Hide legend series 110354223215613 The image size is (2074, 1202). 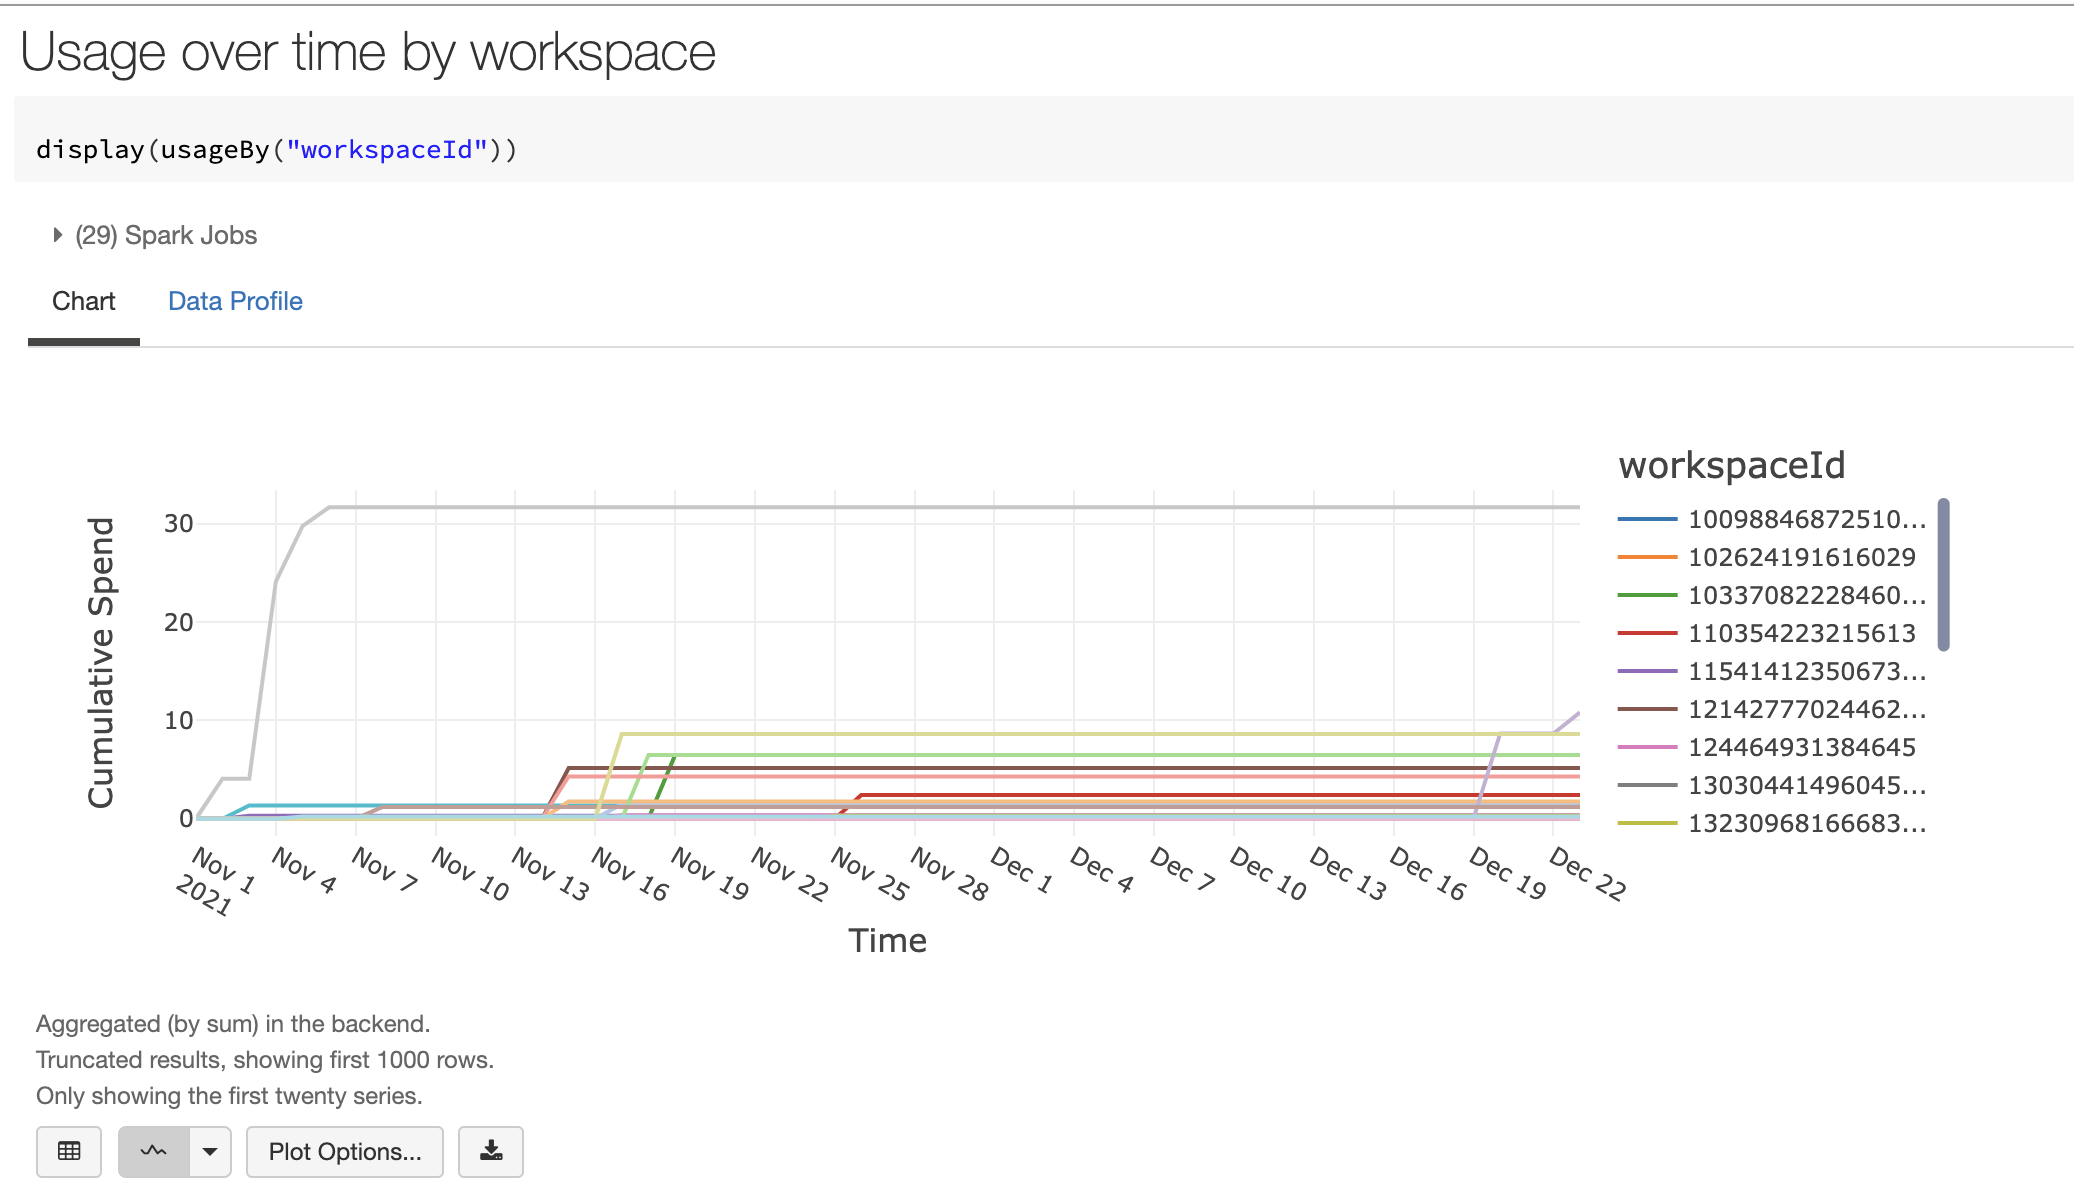tap(1801, 633)
